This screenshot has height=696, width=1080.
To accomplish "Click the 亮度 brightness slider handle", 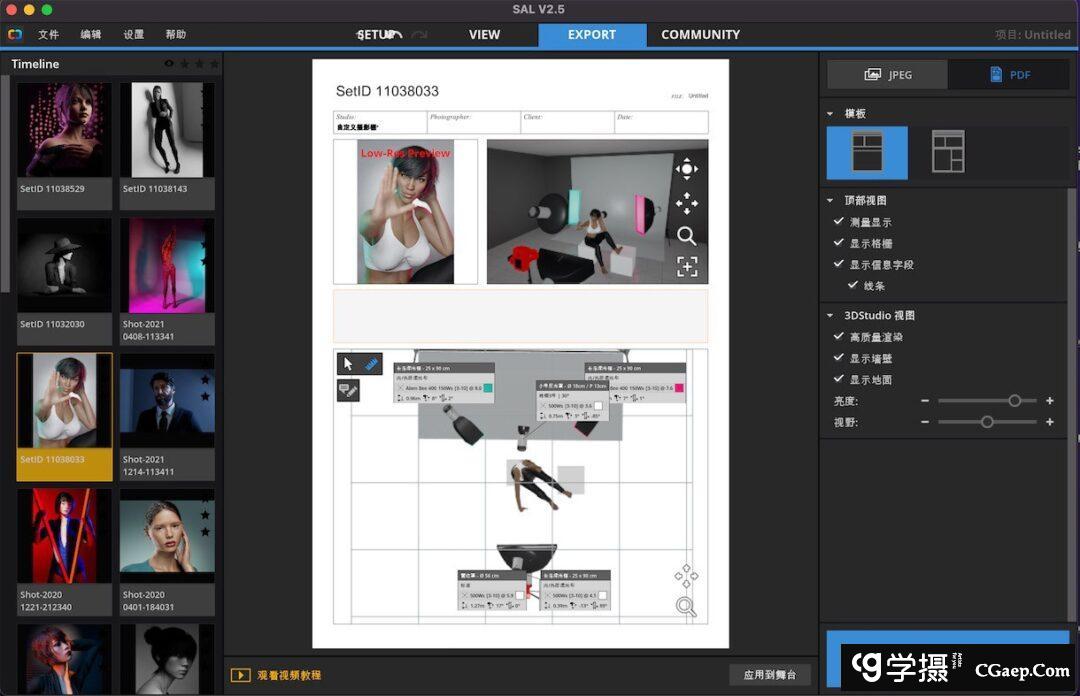I will tap(1015, 401).
